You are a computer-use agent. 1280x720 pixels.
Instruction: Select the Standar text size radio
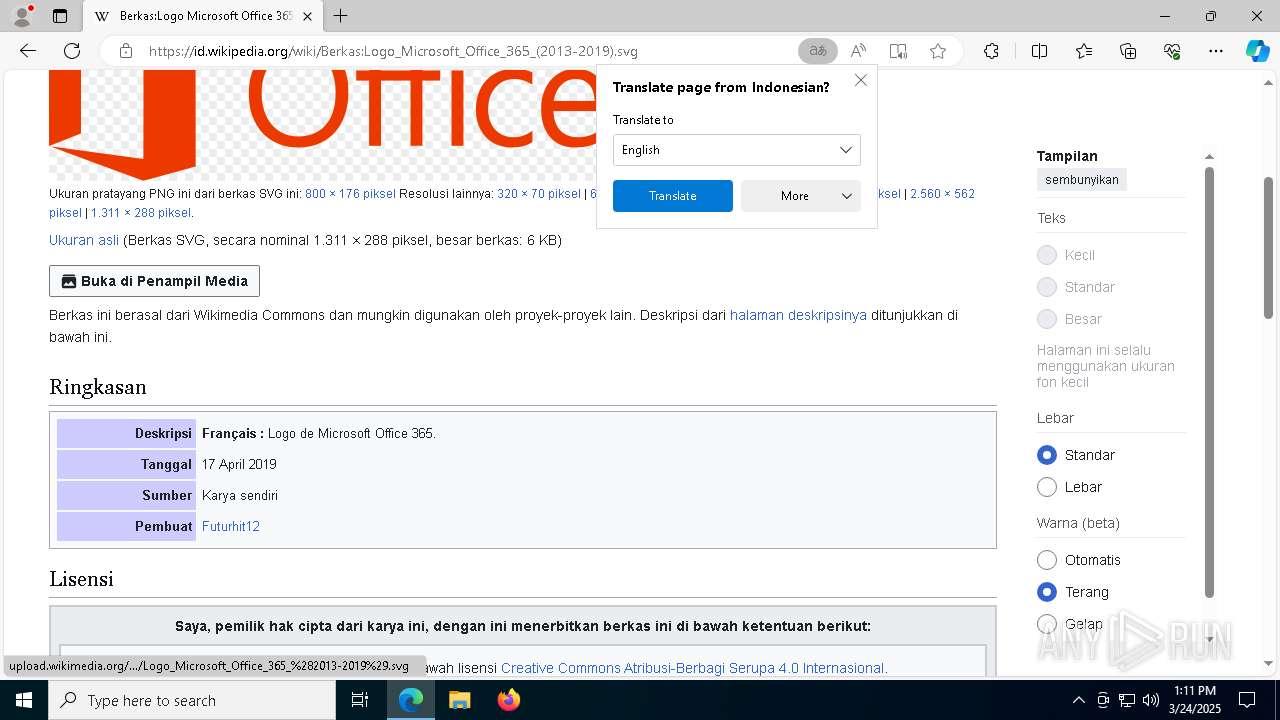pos(1047,287)
